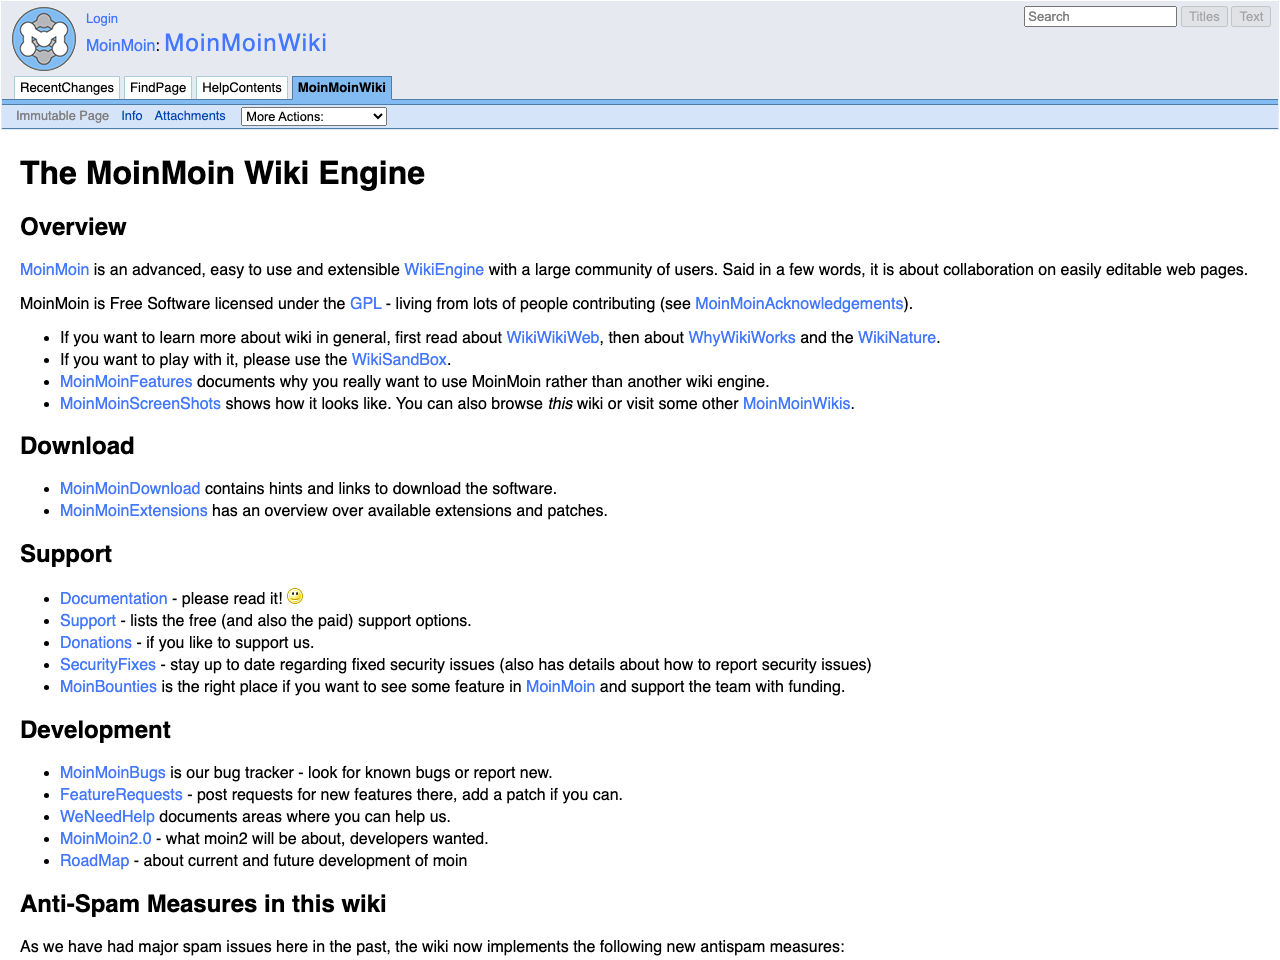Open the MoinMoinBugs bug tracker link
1280x960 pixels.
click(x=112, y=772)
